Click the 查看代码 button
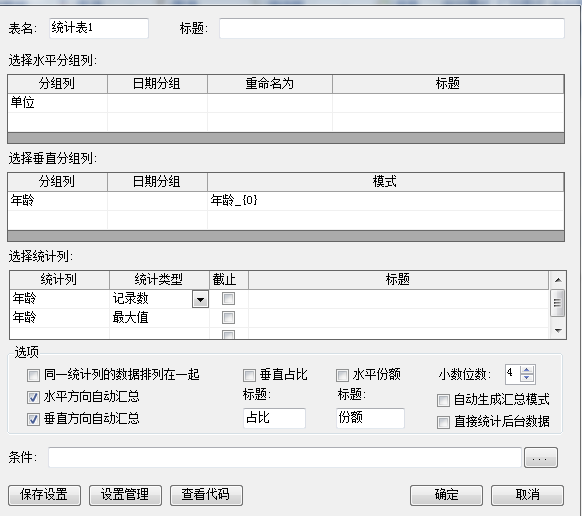582x516 pixels. 206,495
